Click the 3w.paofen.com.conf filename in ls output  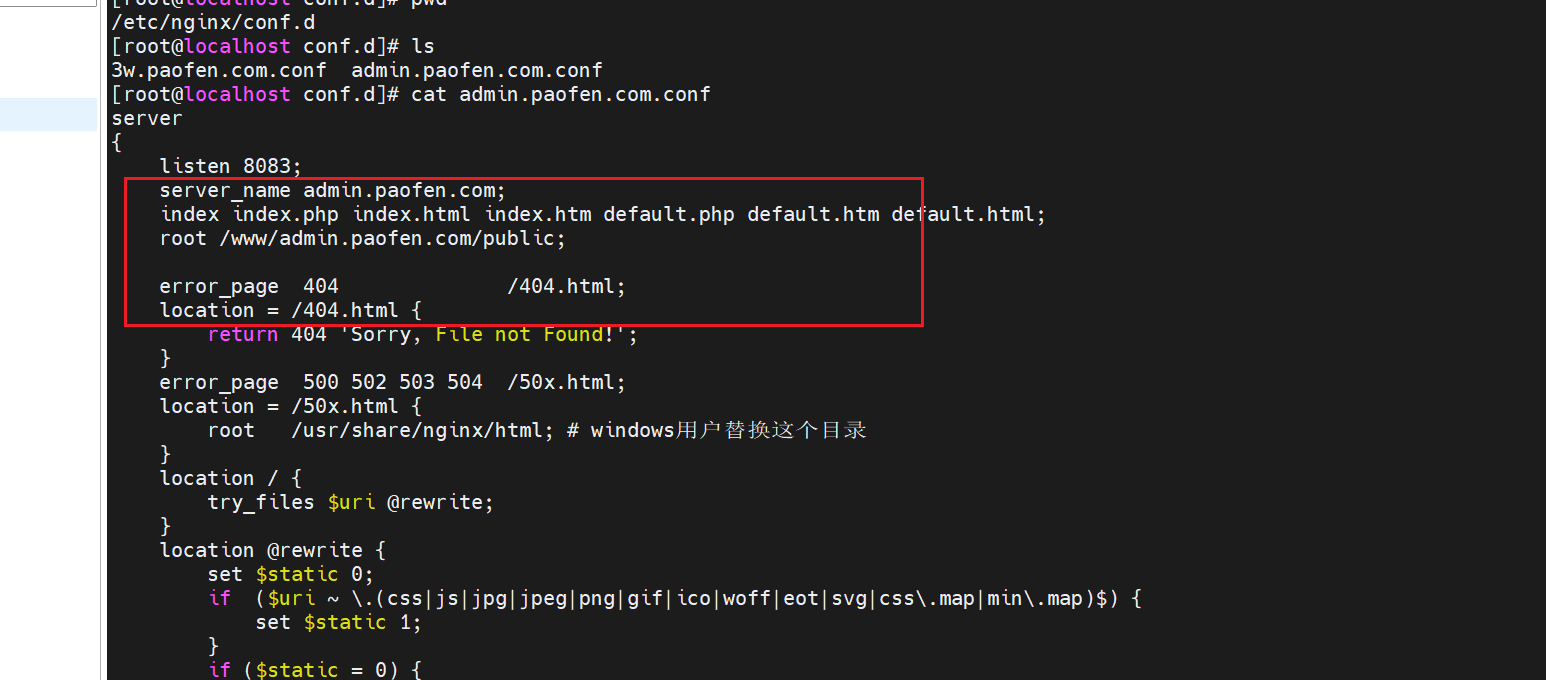tap(219, 70)
